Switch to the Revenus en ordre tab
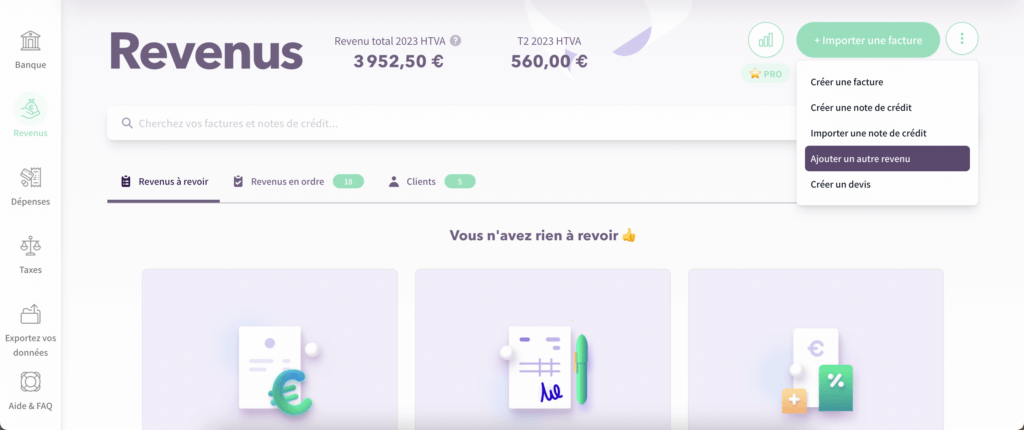 pos(298,182)
